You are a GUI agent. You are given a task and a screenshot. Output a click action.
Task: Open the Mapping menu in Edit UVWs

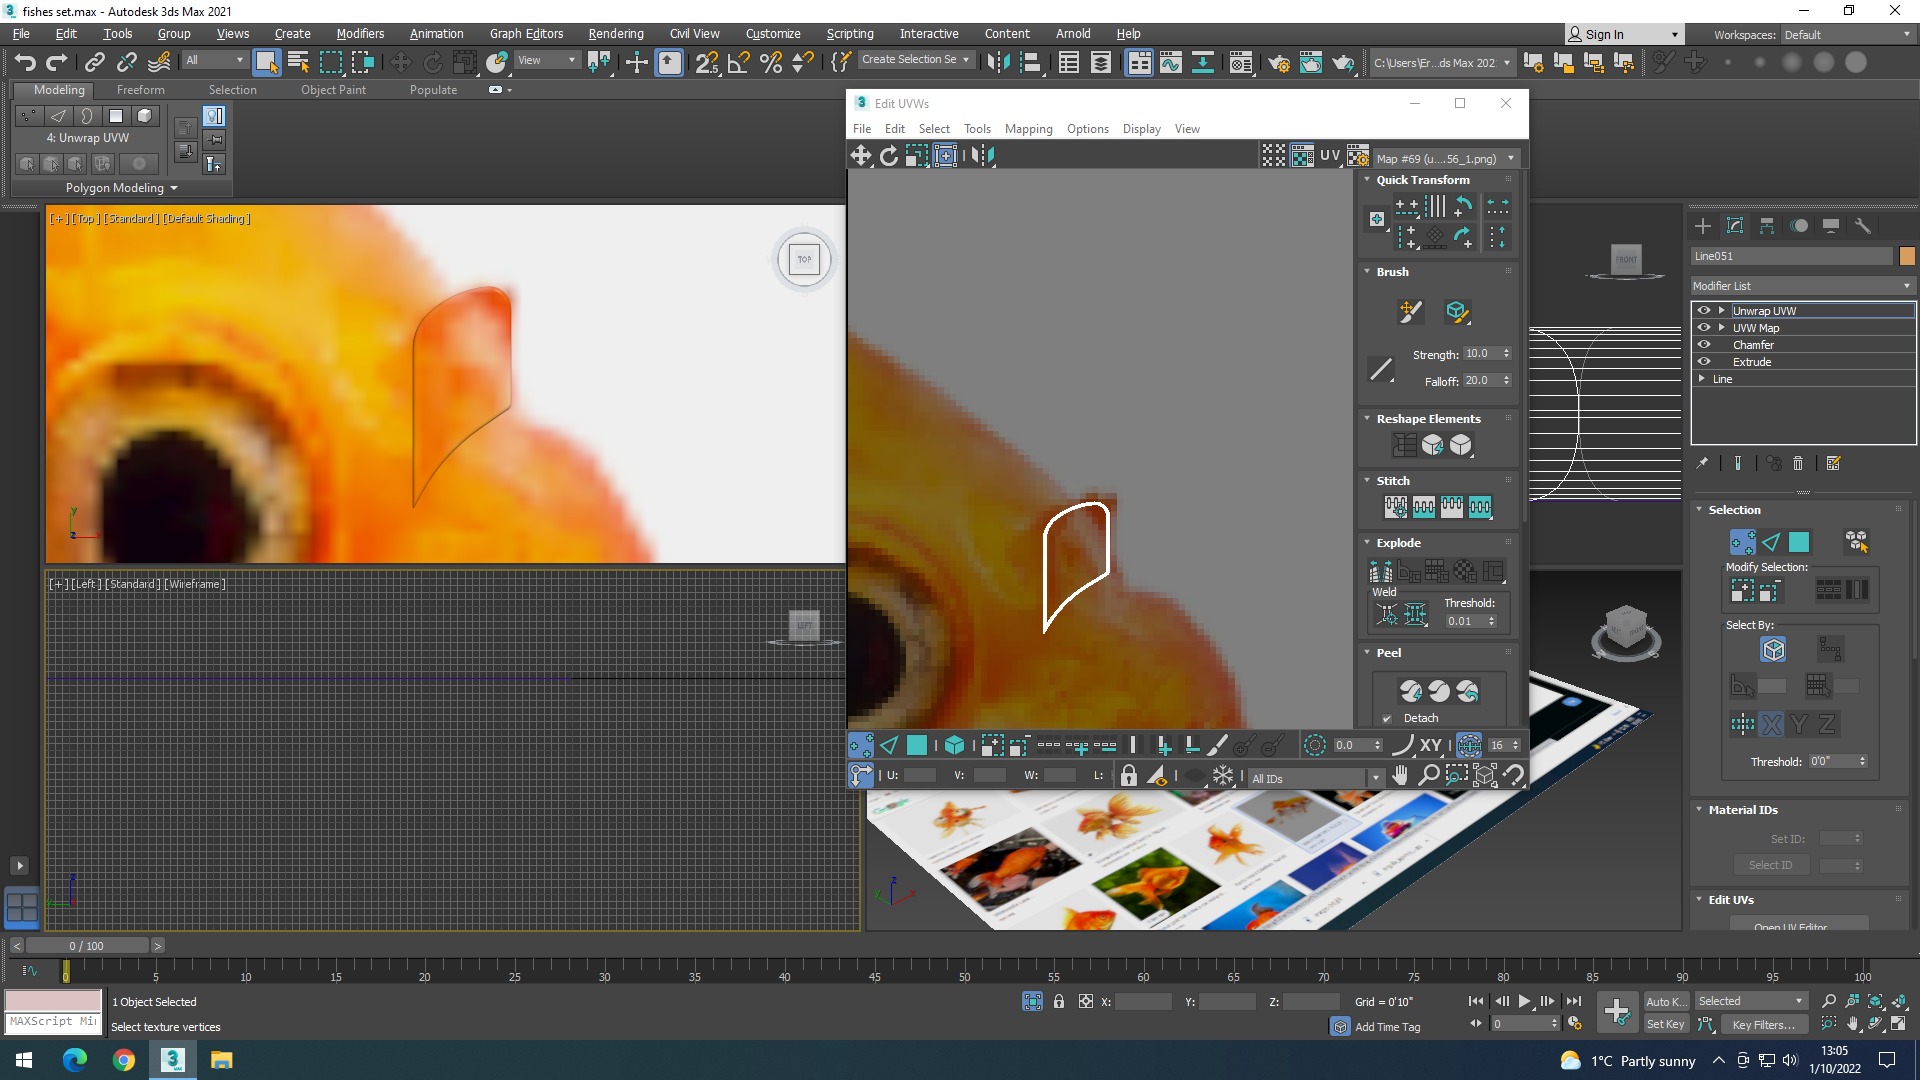(x=1028, y=129)
